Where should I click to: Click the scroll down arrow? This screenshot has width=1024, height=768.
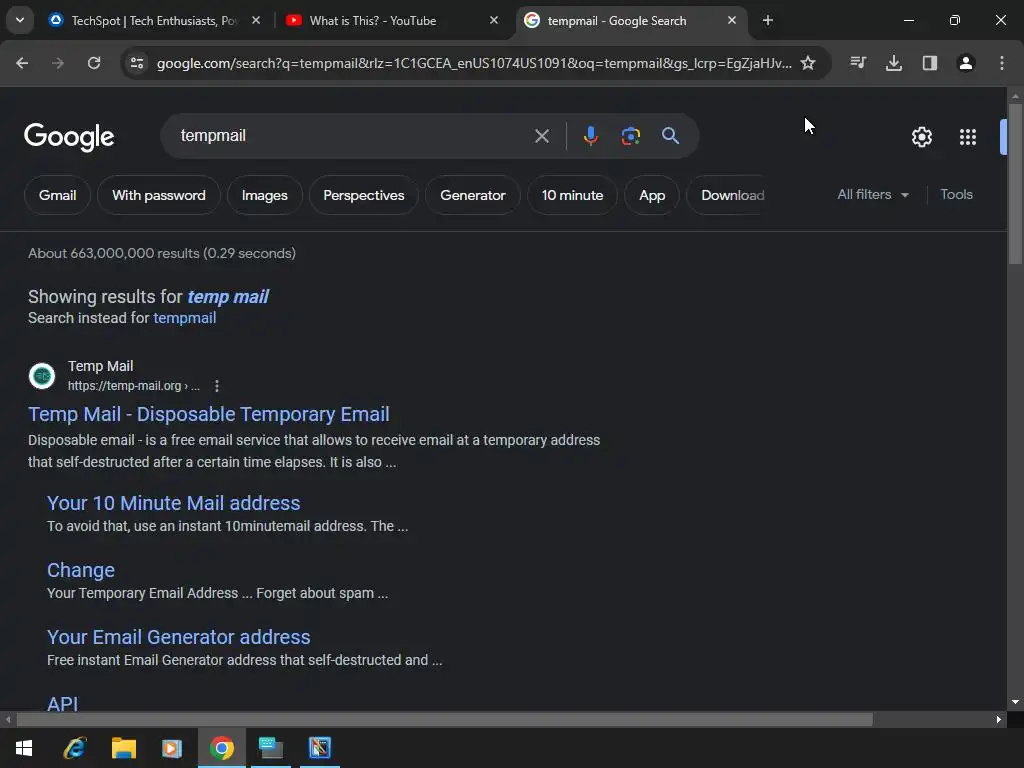(1015, 702)
